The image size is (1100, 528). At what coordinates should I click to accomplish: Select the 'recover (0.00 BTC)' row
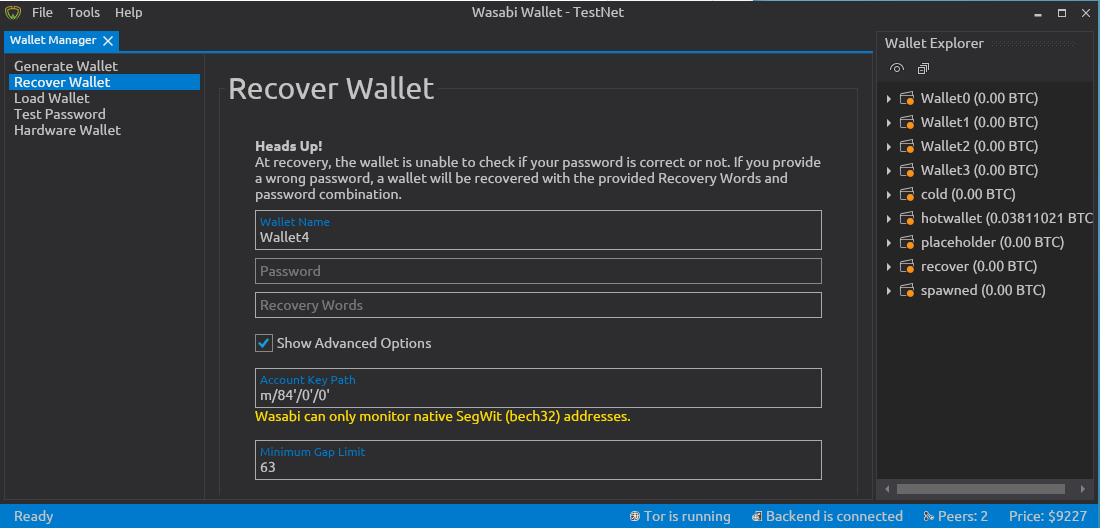coord(986,266)
